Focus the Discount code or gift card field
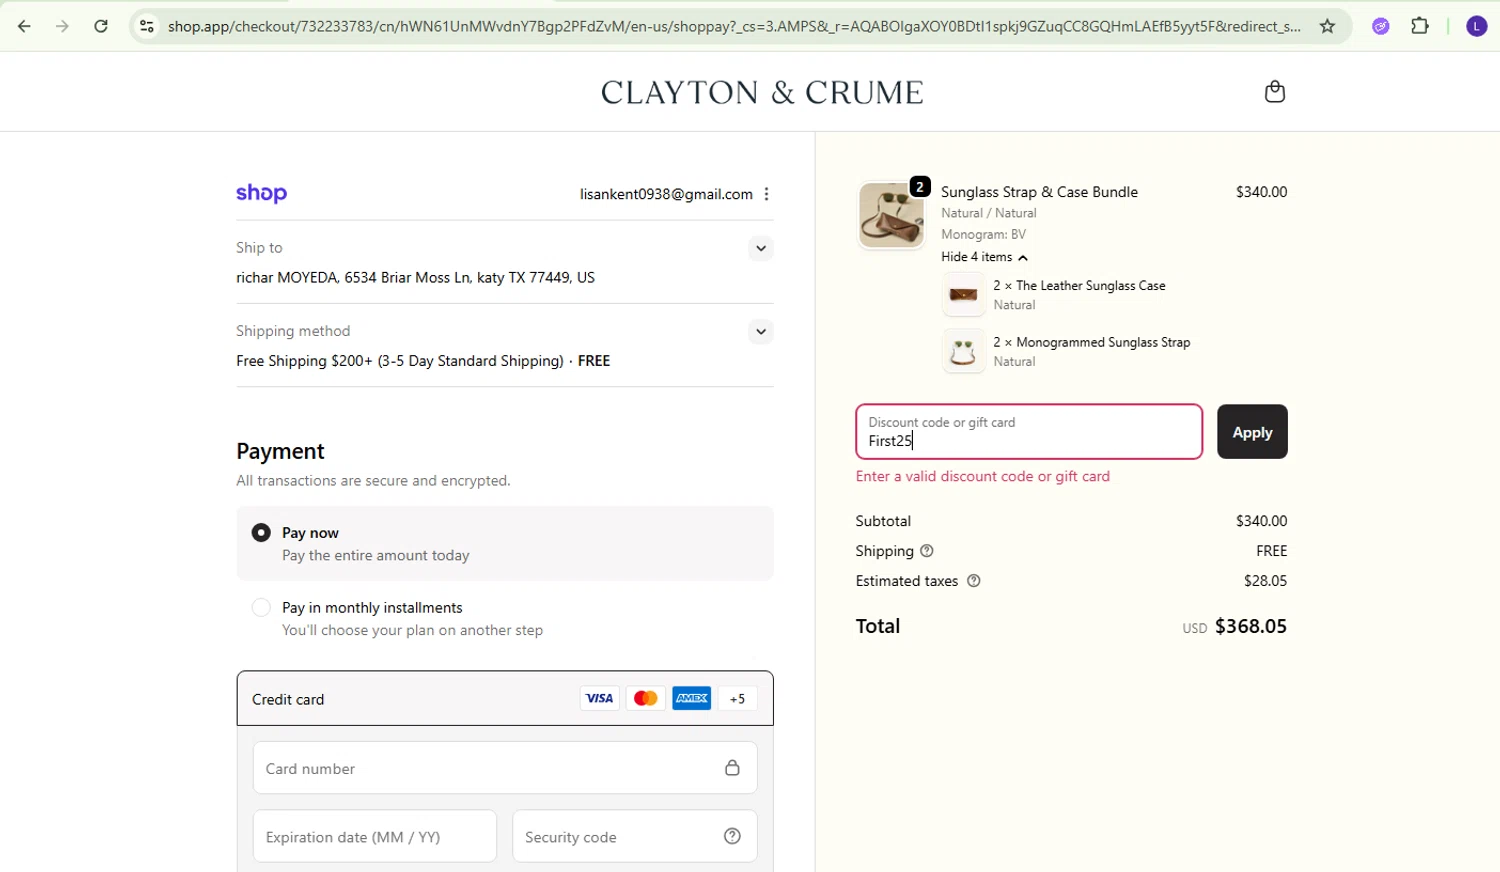Image resolution: width=1500 pixels, height=872 pixels. tap(1029, 432)
